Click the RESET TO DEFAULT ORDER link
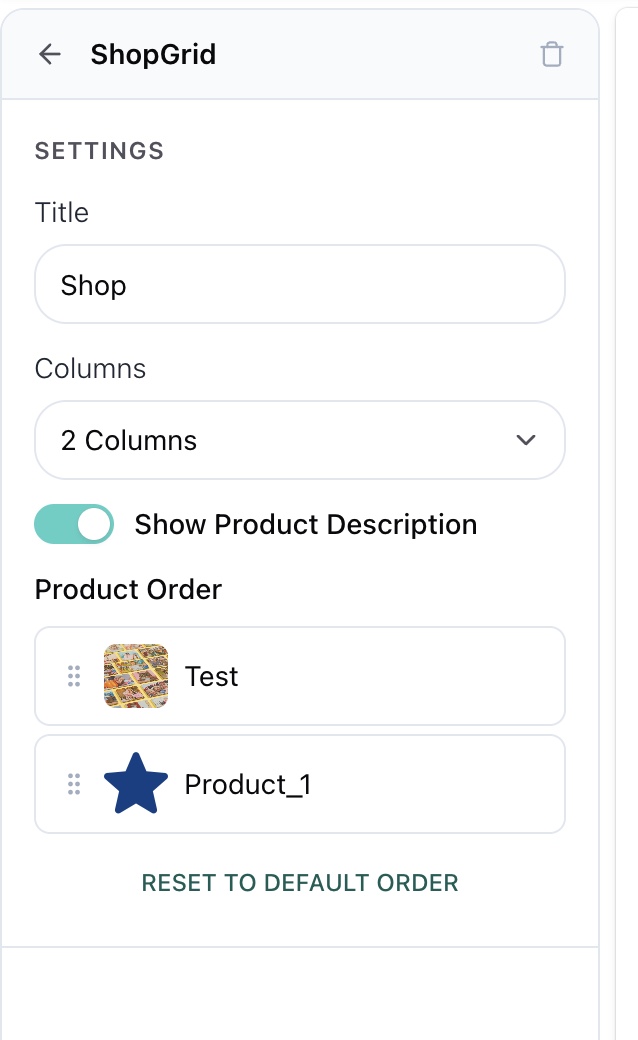Image resolution: width=638 pixels, height=1040 pixels. tap(300, 883)
